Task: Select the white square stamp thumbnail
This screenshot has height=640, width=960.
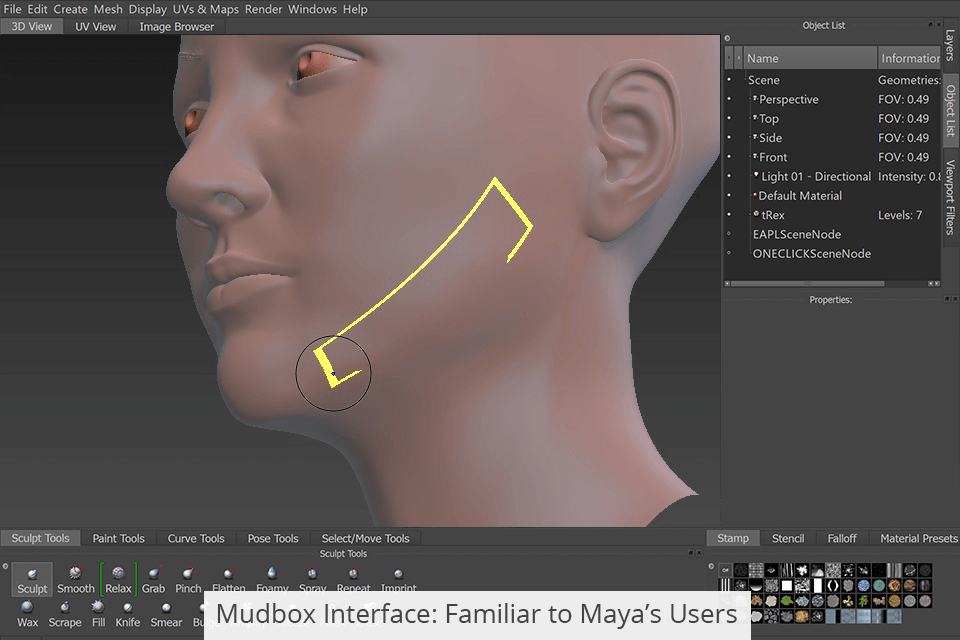Action: click(x=786, y=585)
